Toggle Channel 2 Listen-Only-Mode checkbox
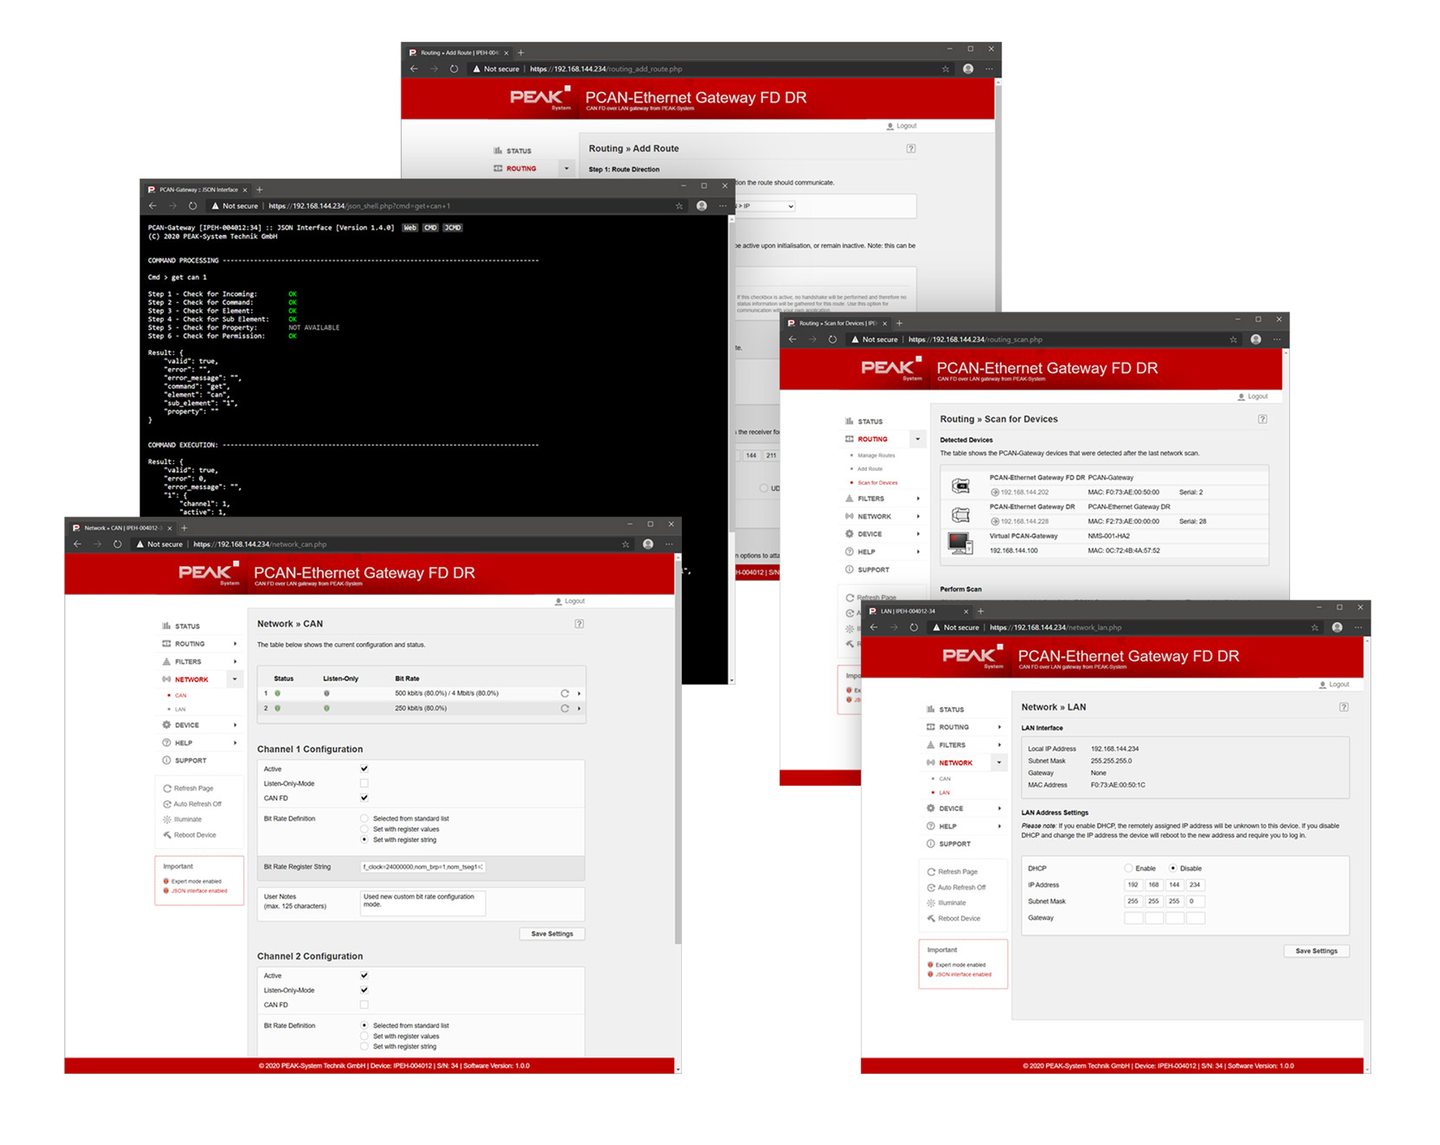1440x1145 pixels. (x=364, y=990)
